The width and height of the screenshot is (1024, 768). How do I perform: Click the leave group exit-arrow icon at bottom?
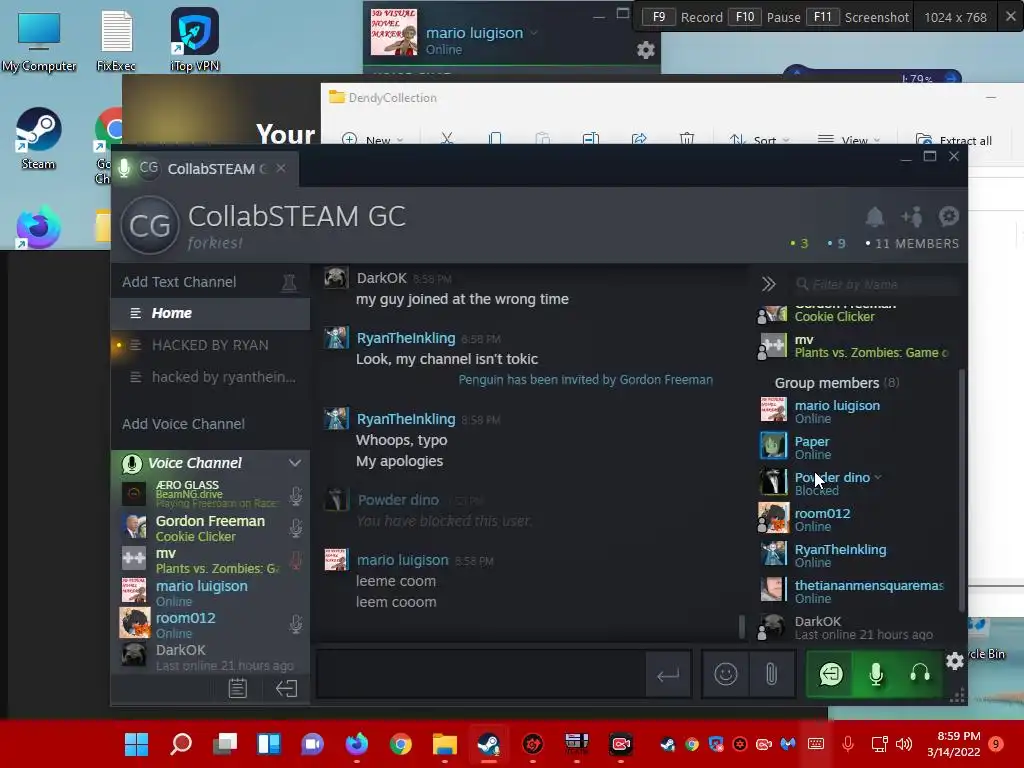[x=286, y=688]
